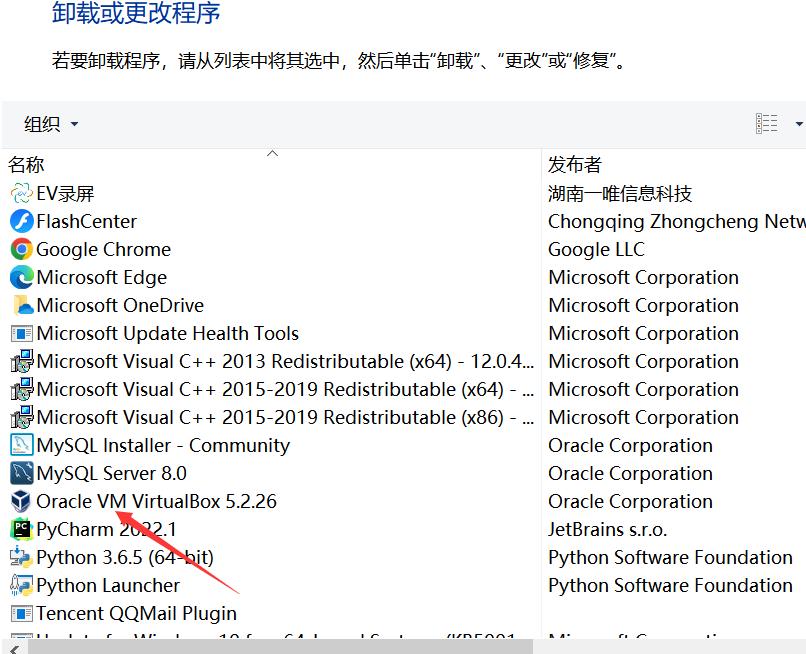The width and height of the screenshot is (806, 654).
Task: Click the ascending sort arrow above 名称
Action: pos(271,152)
